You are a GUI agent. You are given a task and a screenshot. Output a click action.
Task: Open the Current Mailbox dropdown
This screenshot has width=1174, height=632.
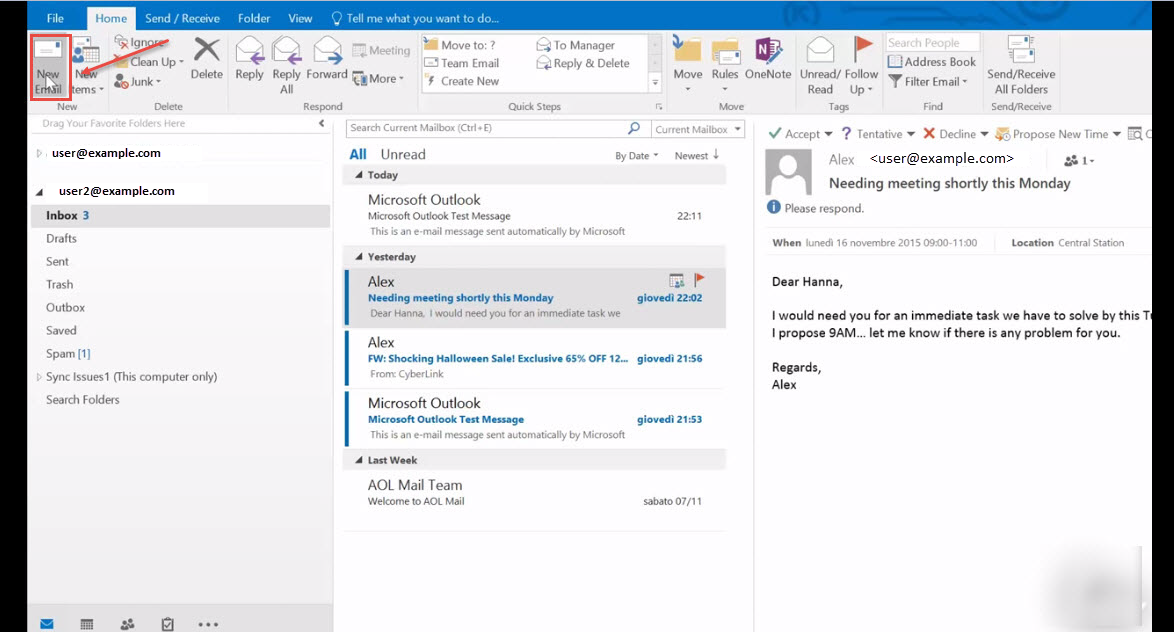[x=697, y=128]
